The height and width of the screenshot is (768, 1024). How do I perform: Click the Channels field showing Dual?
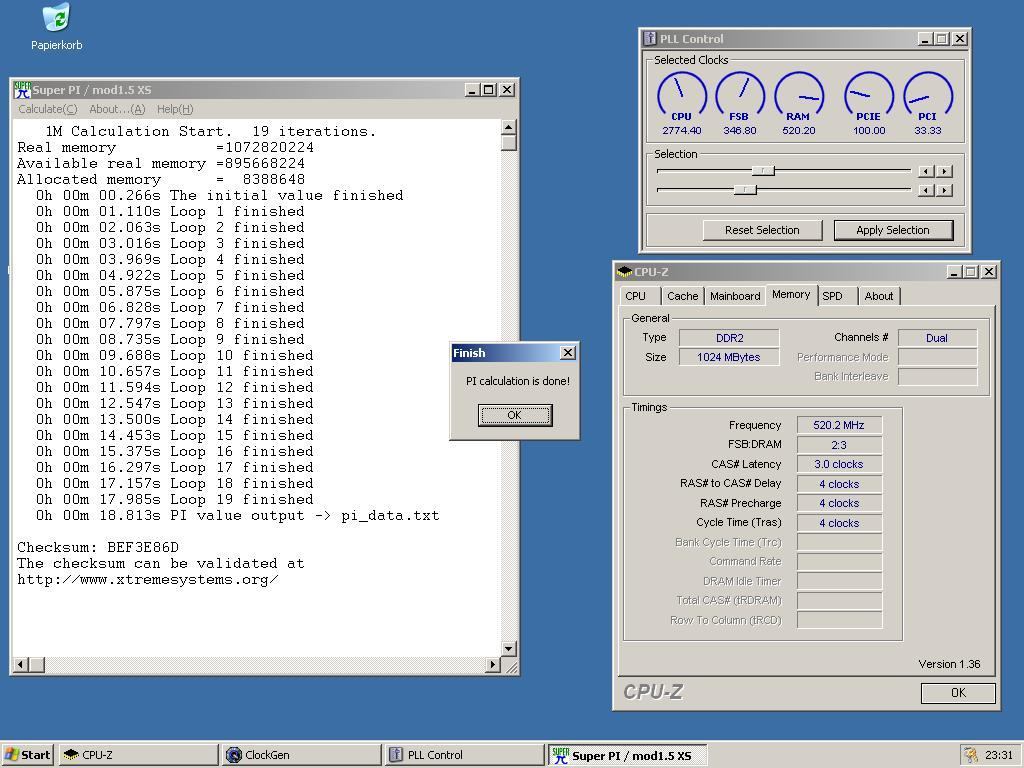click(937, 338)
